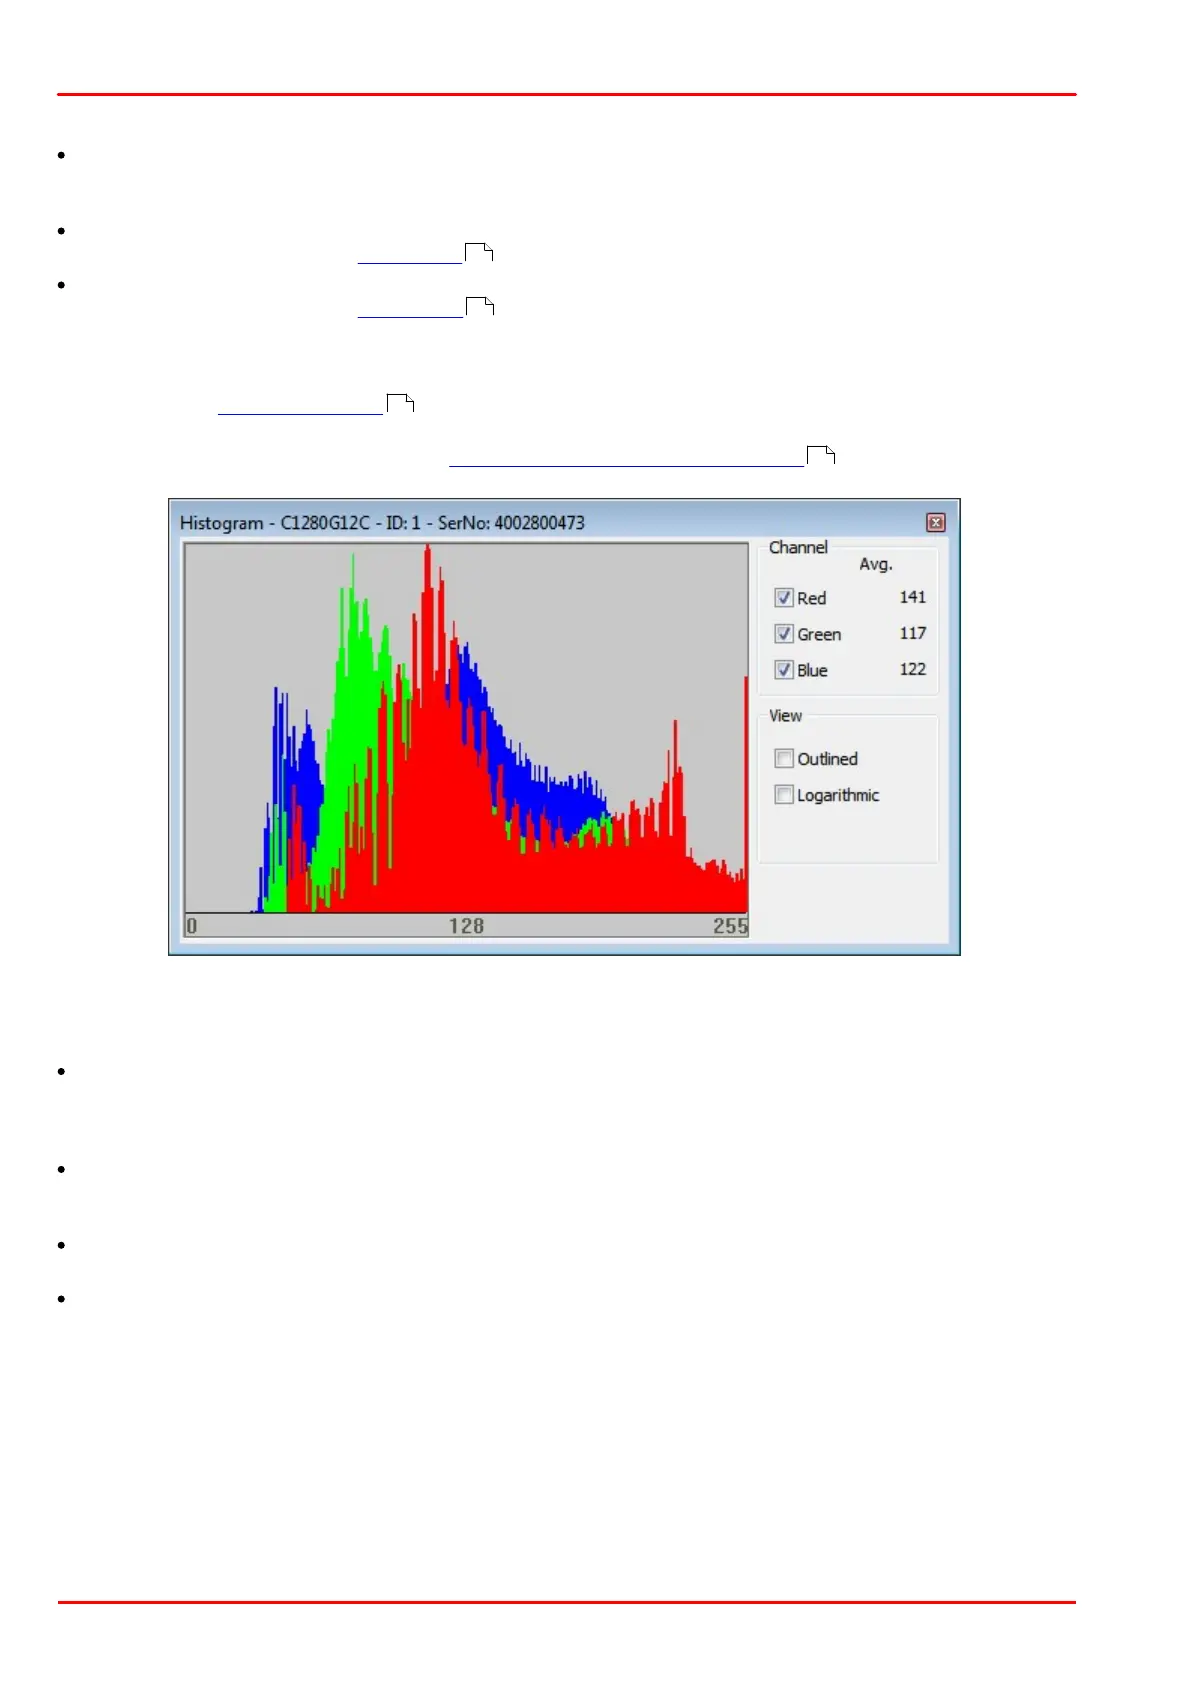Click the Histogram title bar text
This screenshot has height=1684, width=1190.
pos(382,523)
